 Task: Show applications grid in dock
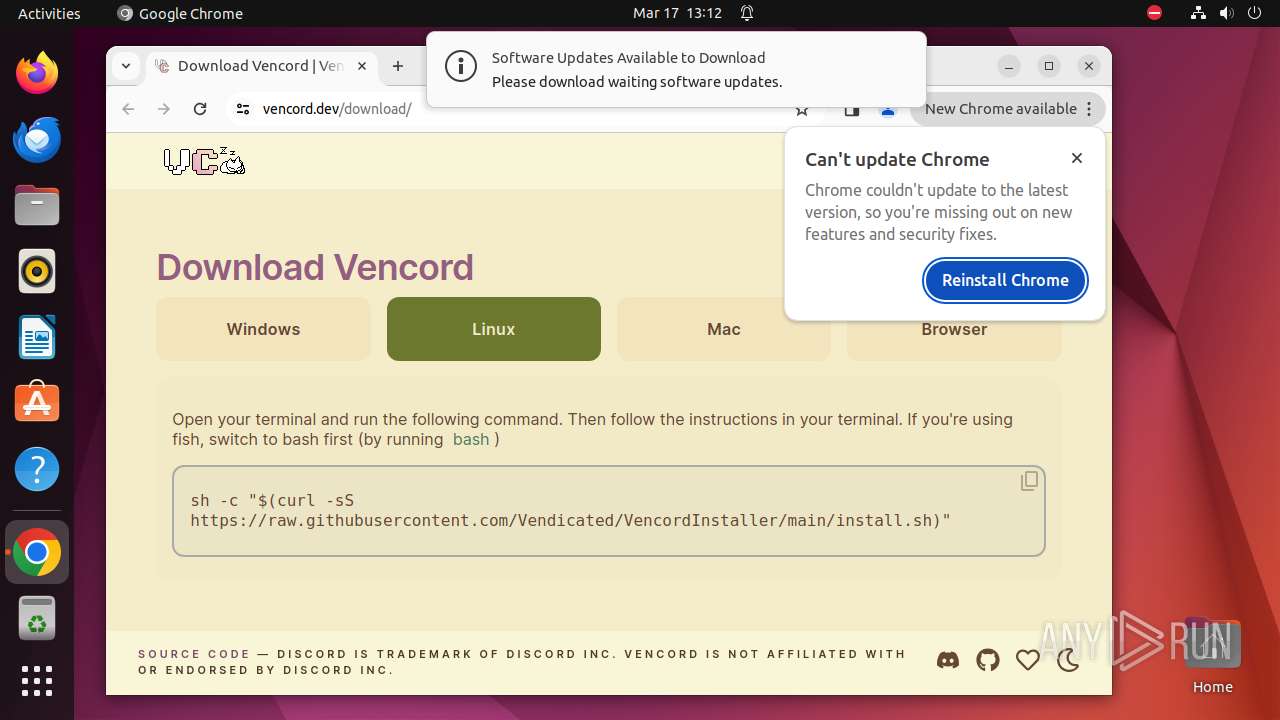(x=37, y=681)
